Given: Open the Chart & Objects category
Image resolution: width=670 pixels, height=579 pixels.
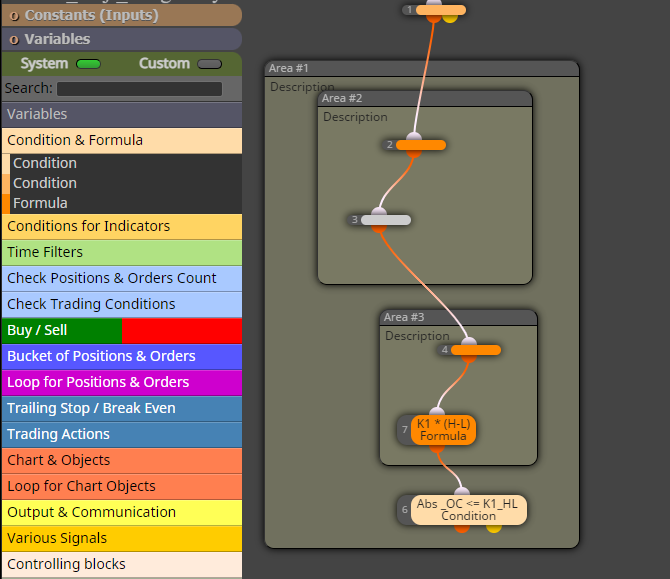Looking at the screenshot, I should pos(122,461).
